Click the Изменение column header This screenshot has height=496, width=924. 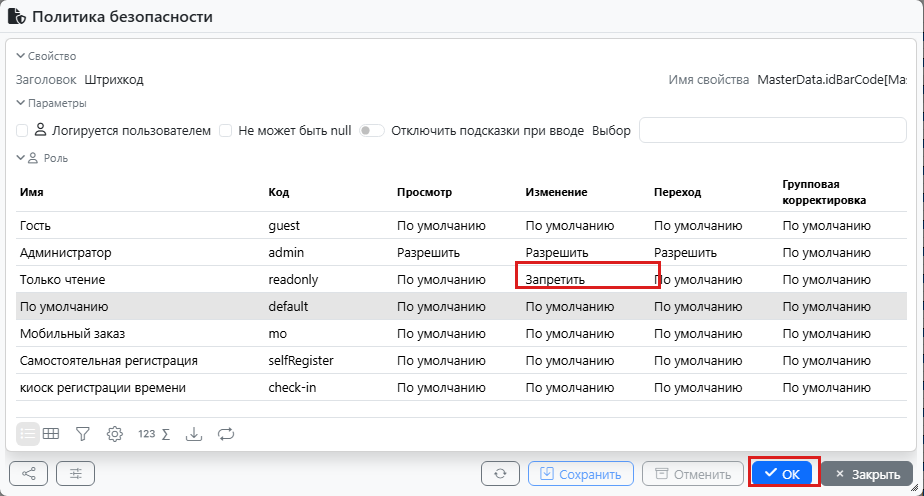click(556, 192)
